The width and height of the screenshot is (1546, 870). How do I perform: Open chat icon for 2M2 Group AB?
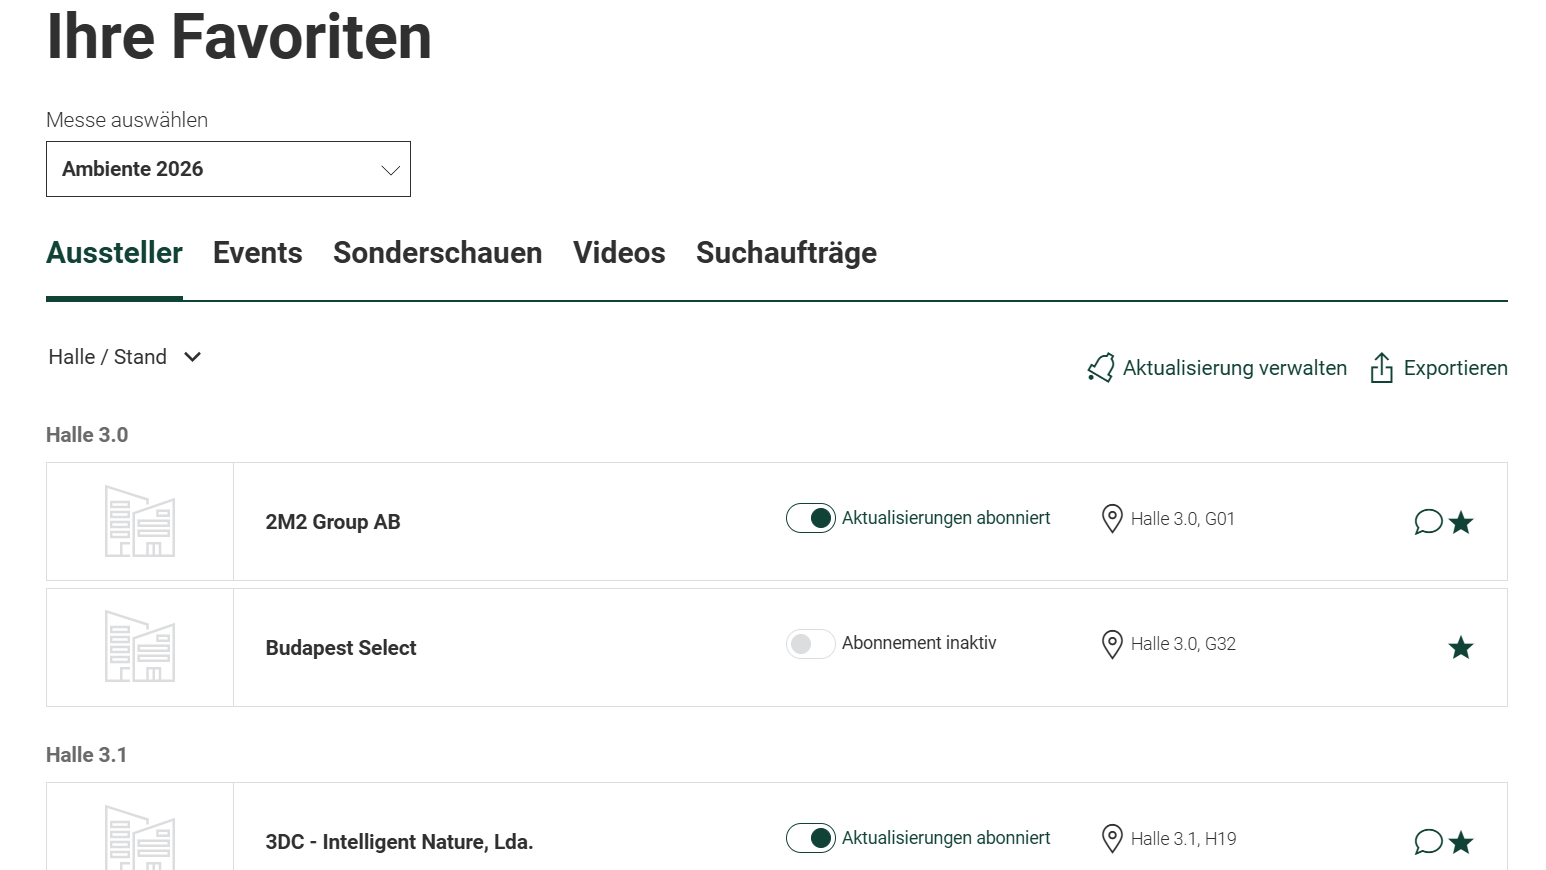pos(1428,522)
